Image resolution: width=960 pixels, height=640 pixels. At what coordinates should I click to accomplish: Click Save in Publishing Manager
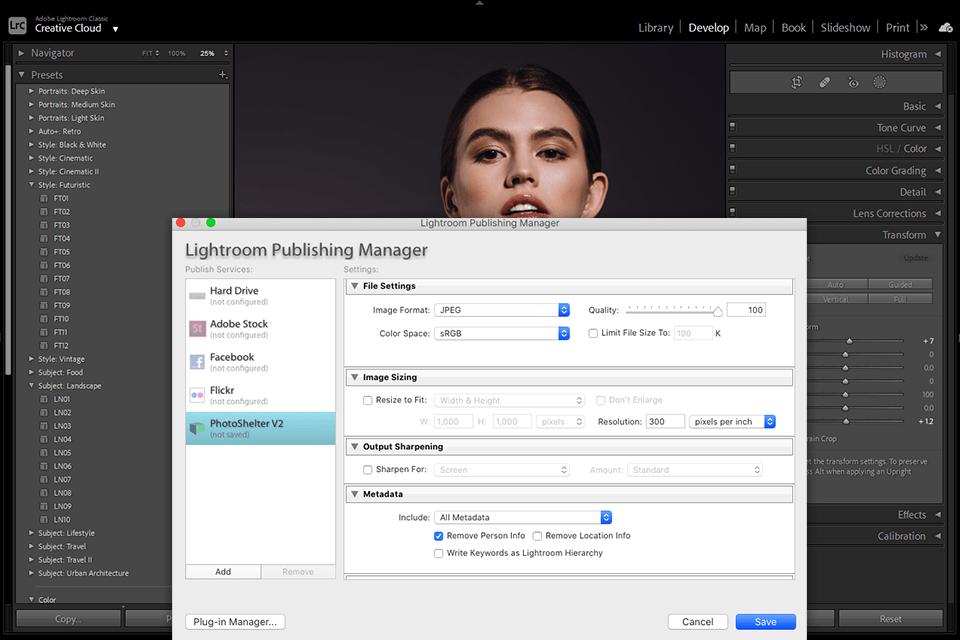[x=765, y=622]
